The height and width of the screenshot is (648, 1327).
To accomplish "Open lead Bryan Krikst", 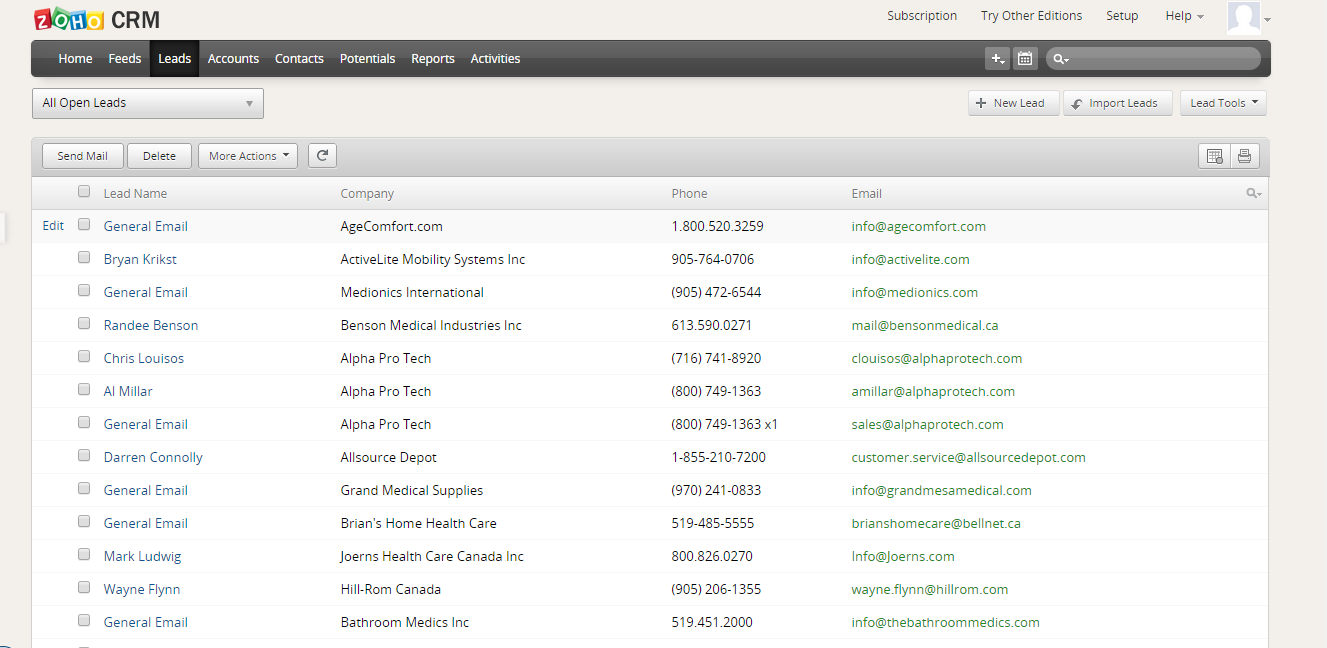I will (140, 259).
